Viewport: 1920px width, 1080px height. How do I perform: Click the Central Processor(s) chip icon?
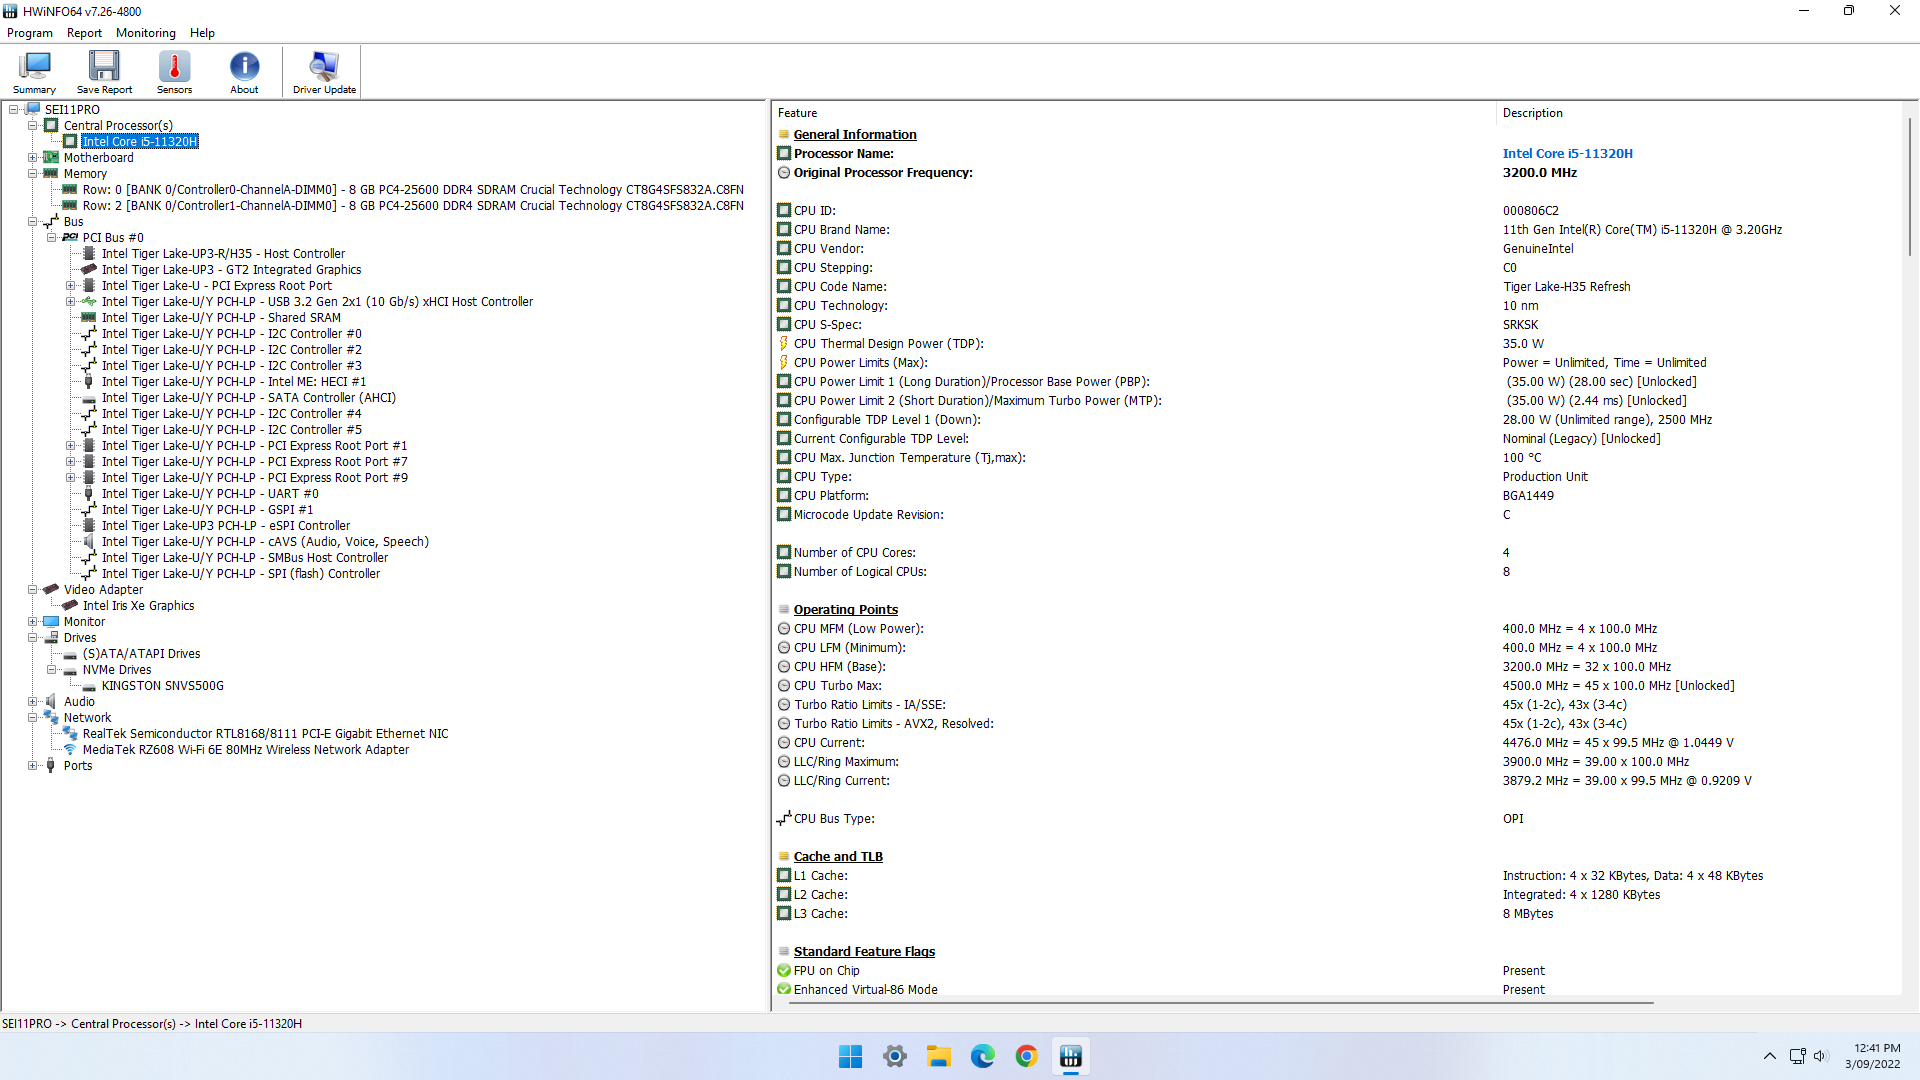pos(51,125)
